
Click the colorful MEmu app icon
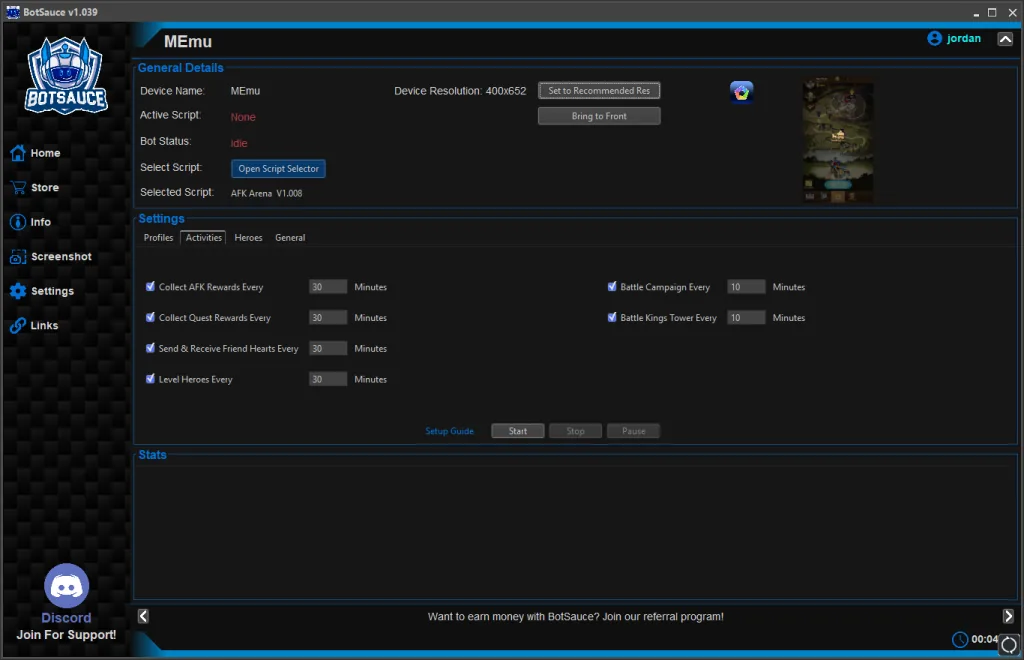coord(741,92)
